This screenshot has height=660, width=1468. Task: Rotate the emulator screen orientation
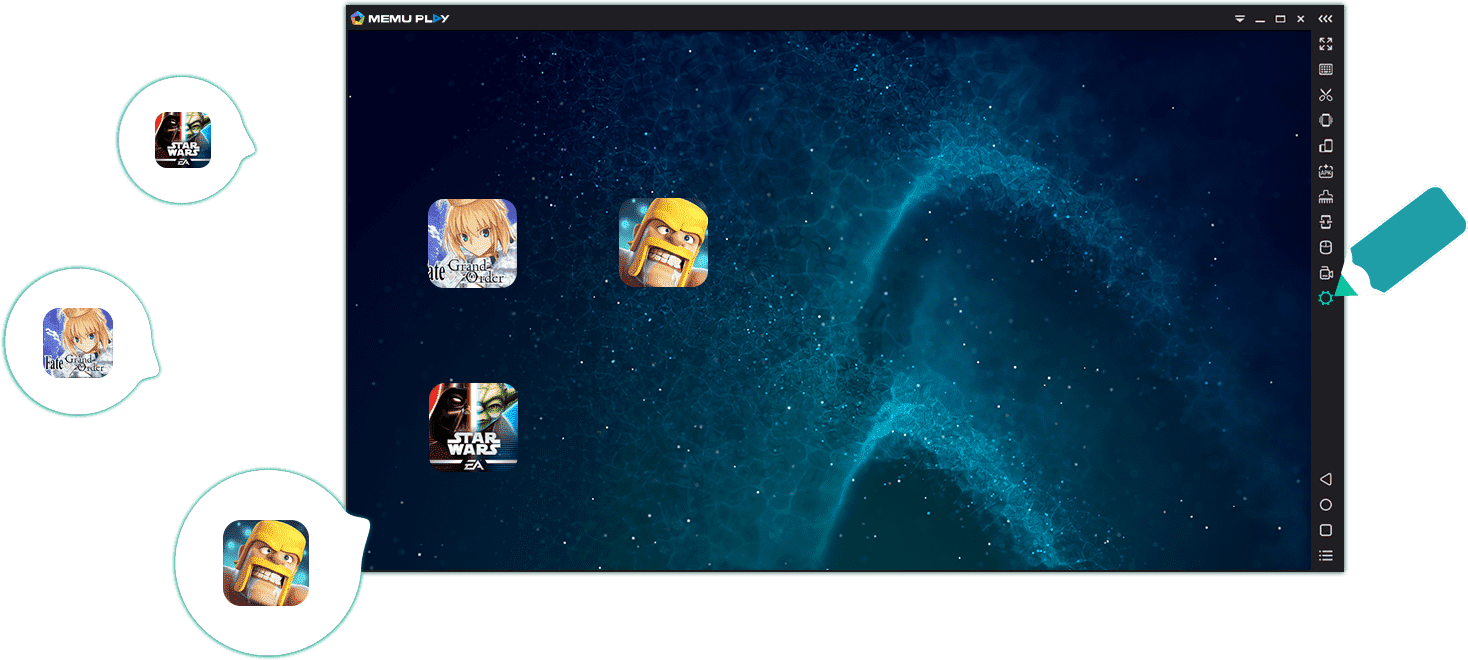click(x=1325, y=146)
